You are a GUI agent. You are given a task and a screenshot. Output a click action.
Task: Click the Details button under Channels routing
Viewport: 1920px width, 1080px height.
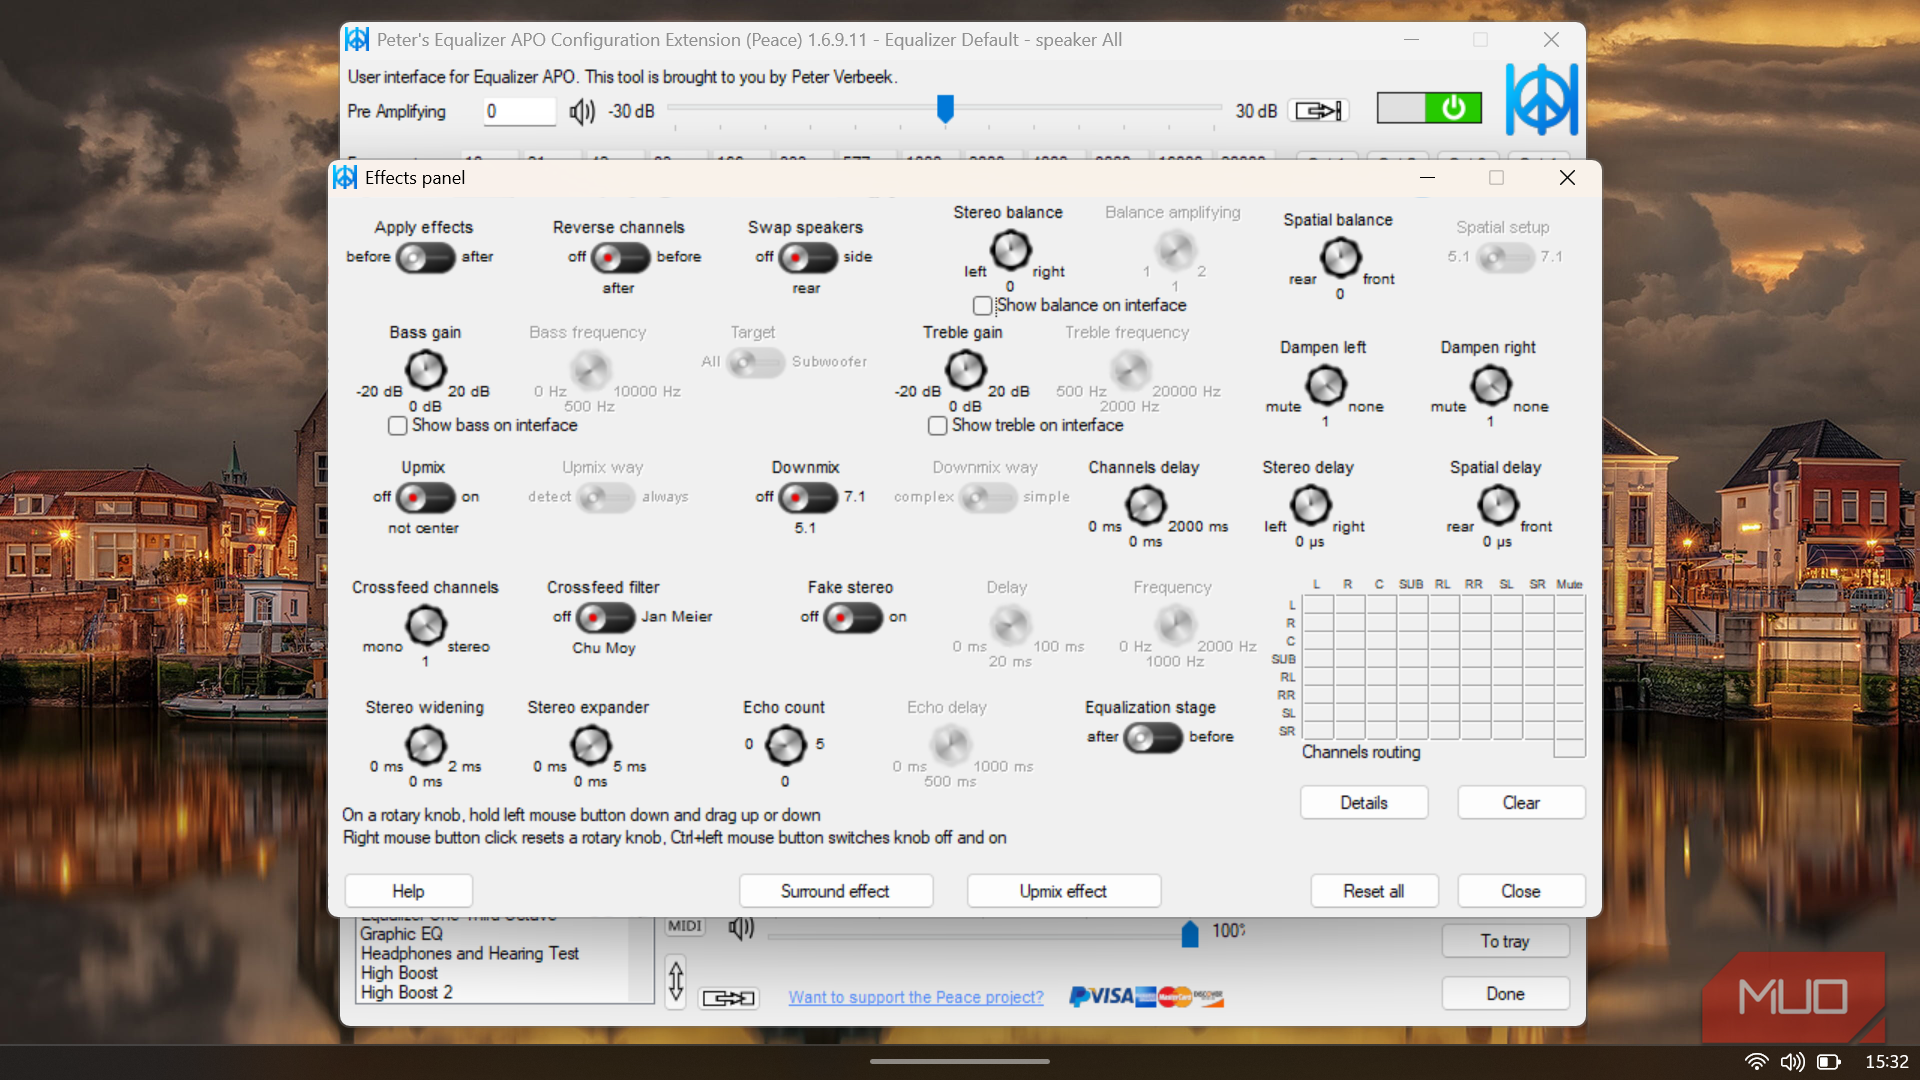coord(1364,803)
